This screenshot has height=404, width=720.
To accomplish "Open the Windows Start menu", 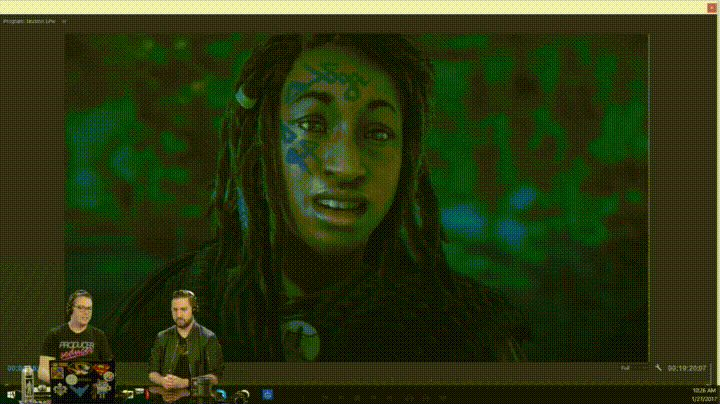I will pos(11,394).
